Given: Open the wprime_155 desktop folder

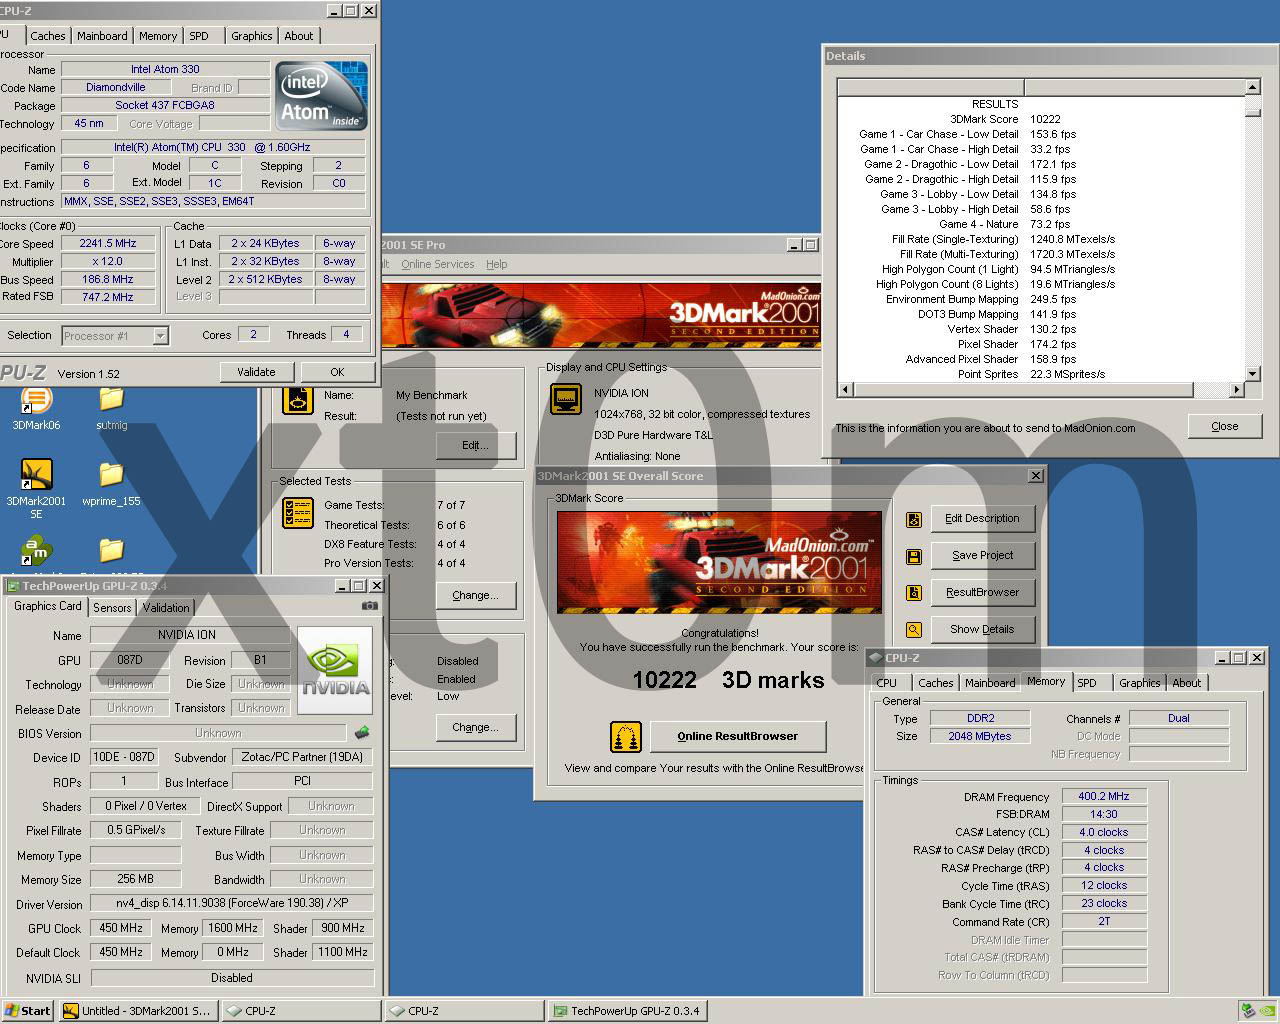Looking at the screenshot, I should [111, 474].
